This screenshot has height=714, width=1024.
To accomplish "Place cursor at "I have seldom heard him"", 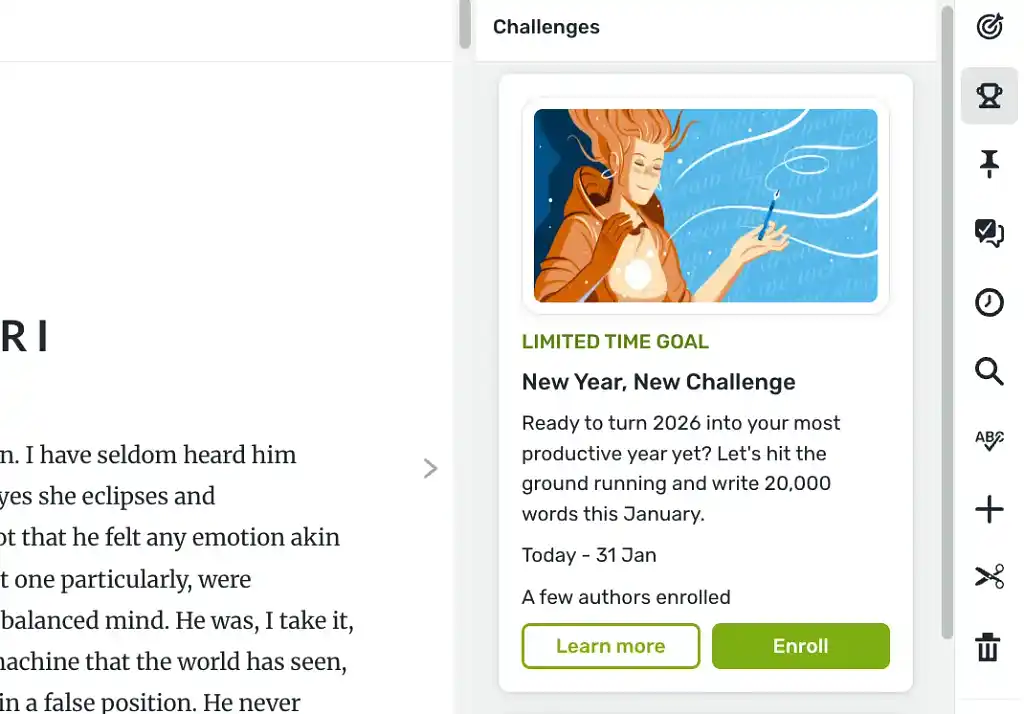I will pyautogui.click(x=160, y=455).
